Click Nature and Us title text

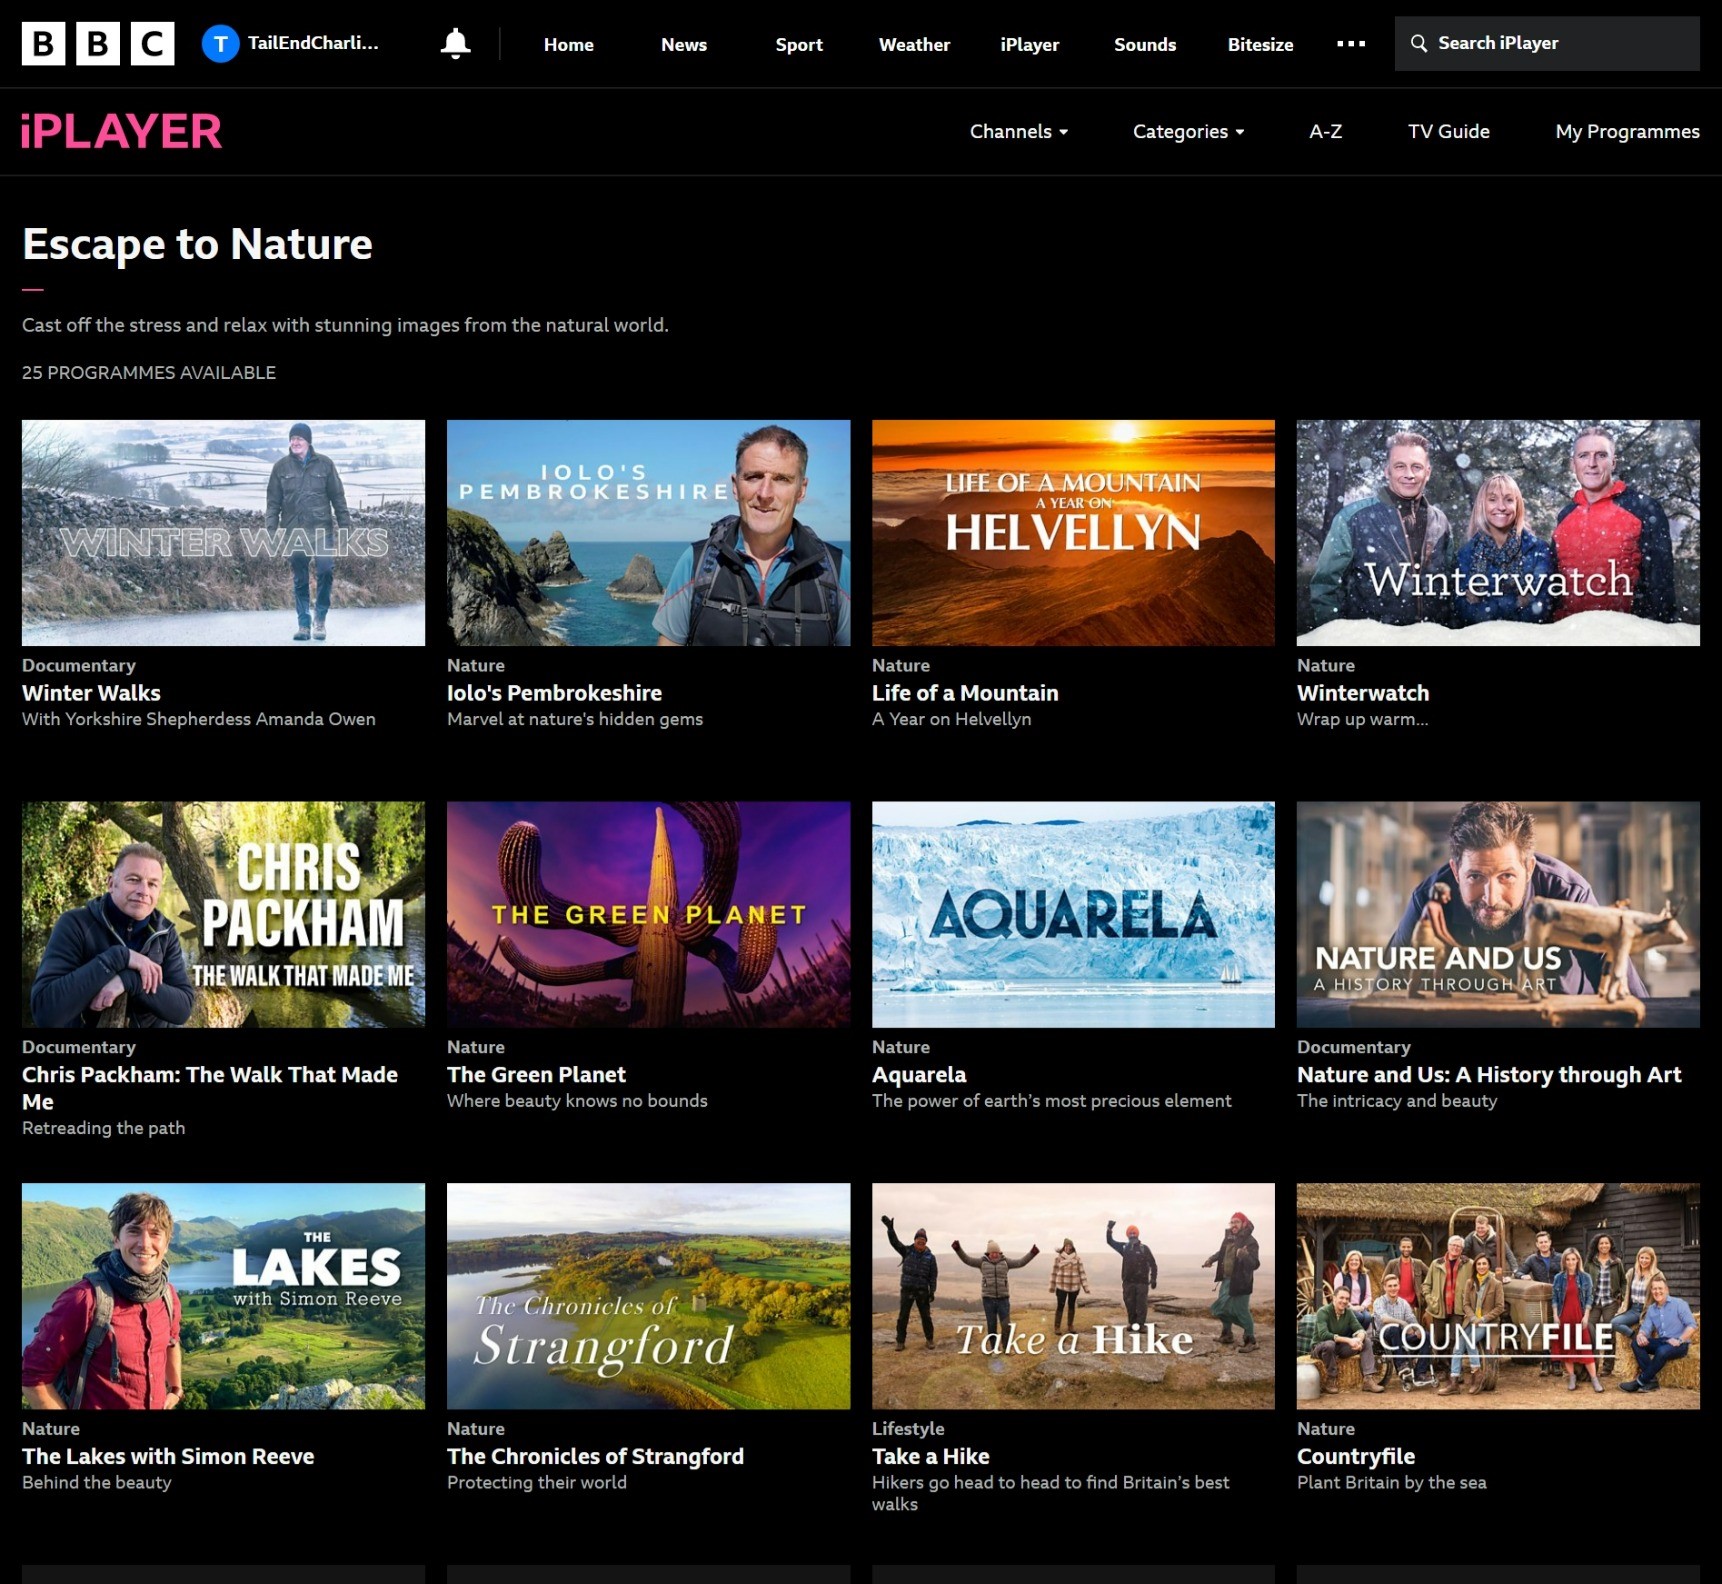1489,1075
